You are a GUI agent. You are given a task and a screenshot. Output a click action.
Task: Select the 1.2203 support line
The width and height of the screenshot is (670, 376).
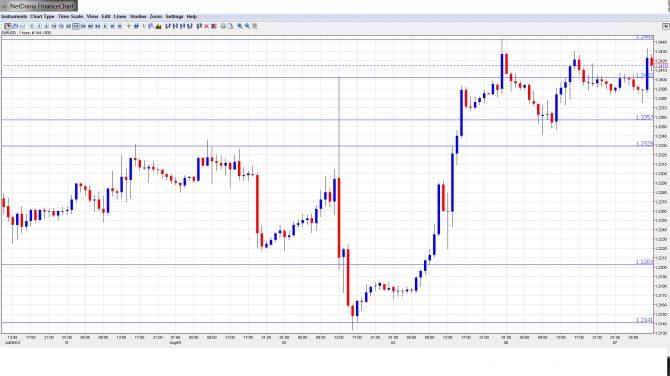click(327, 264)
